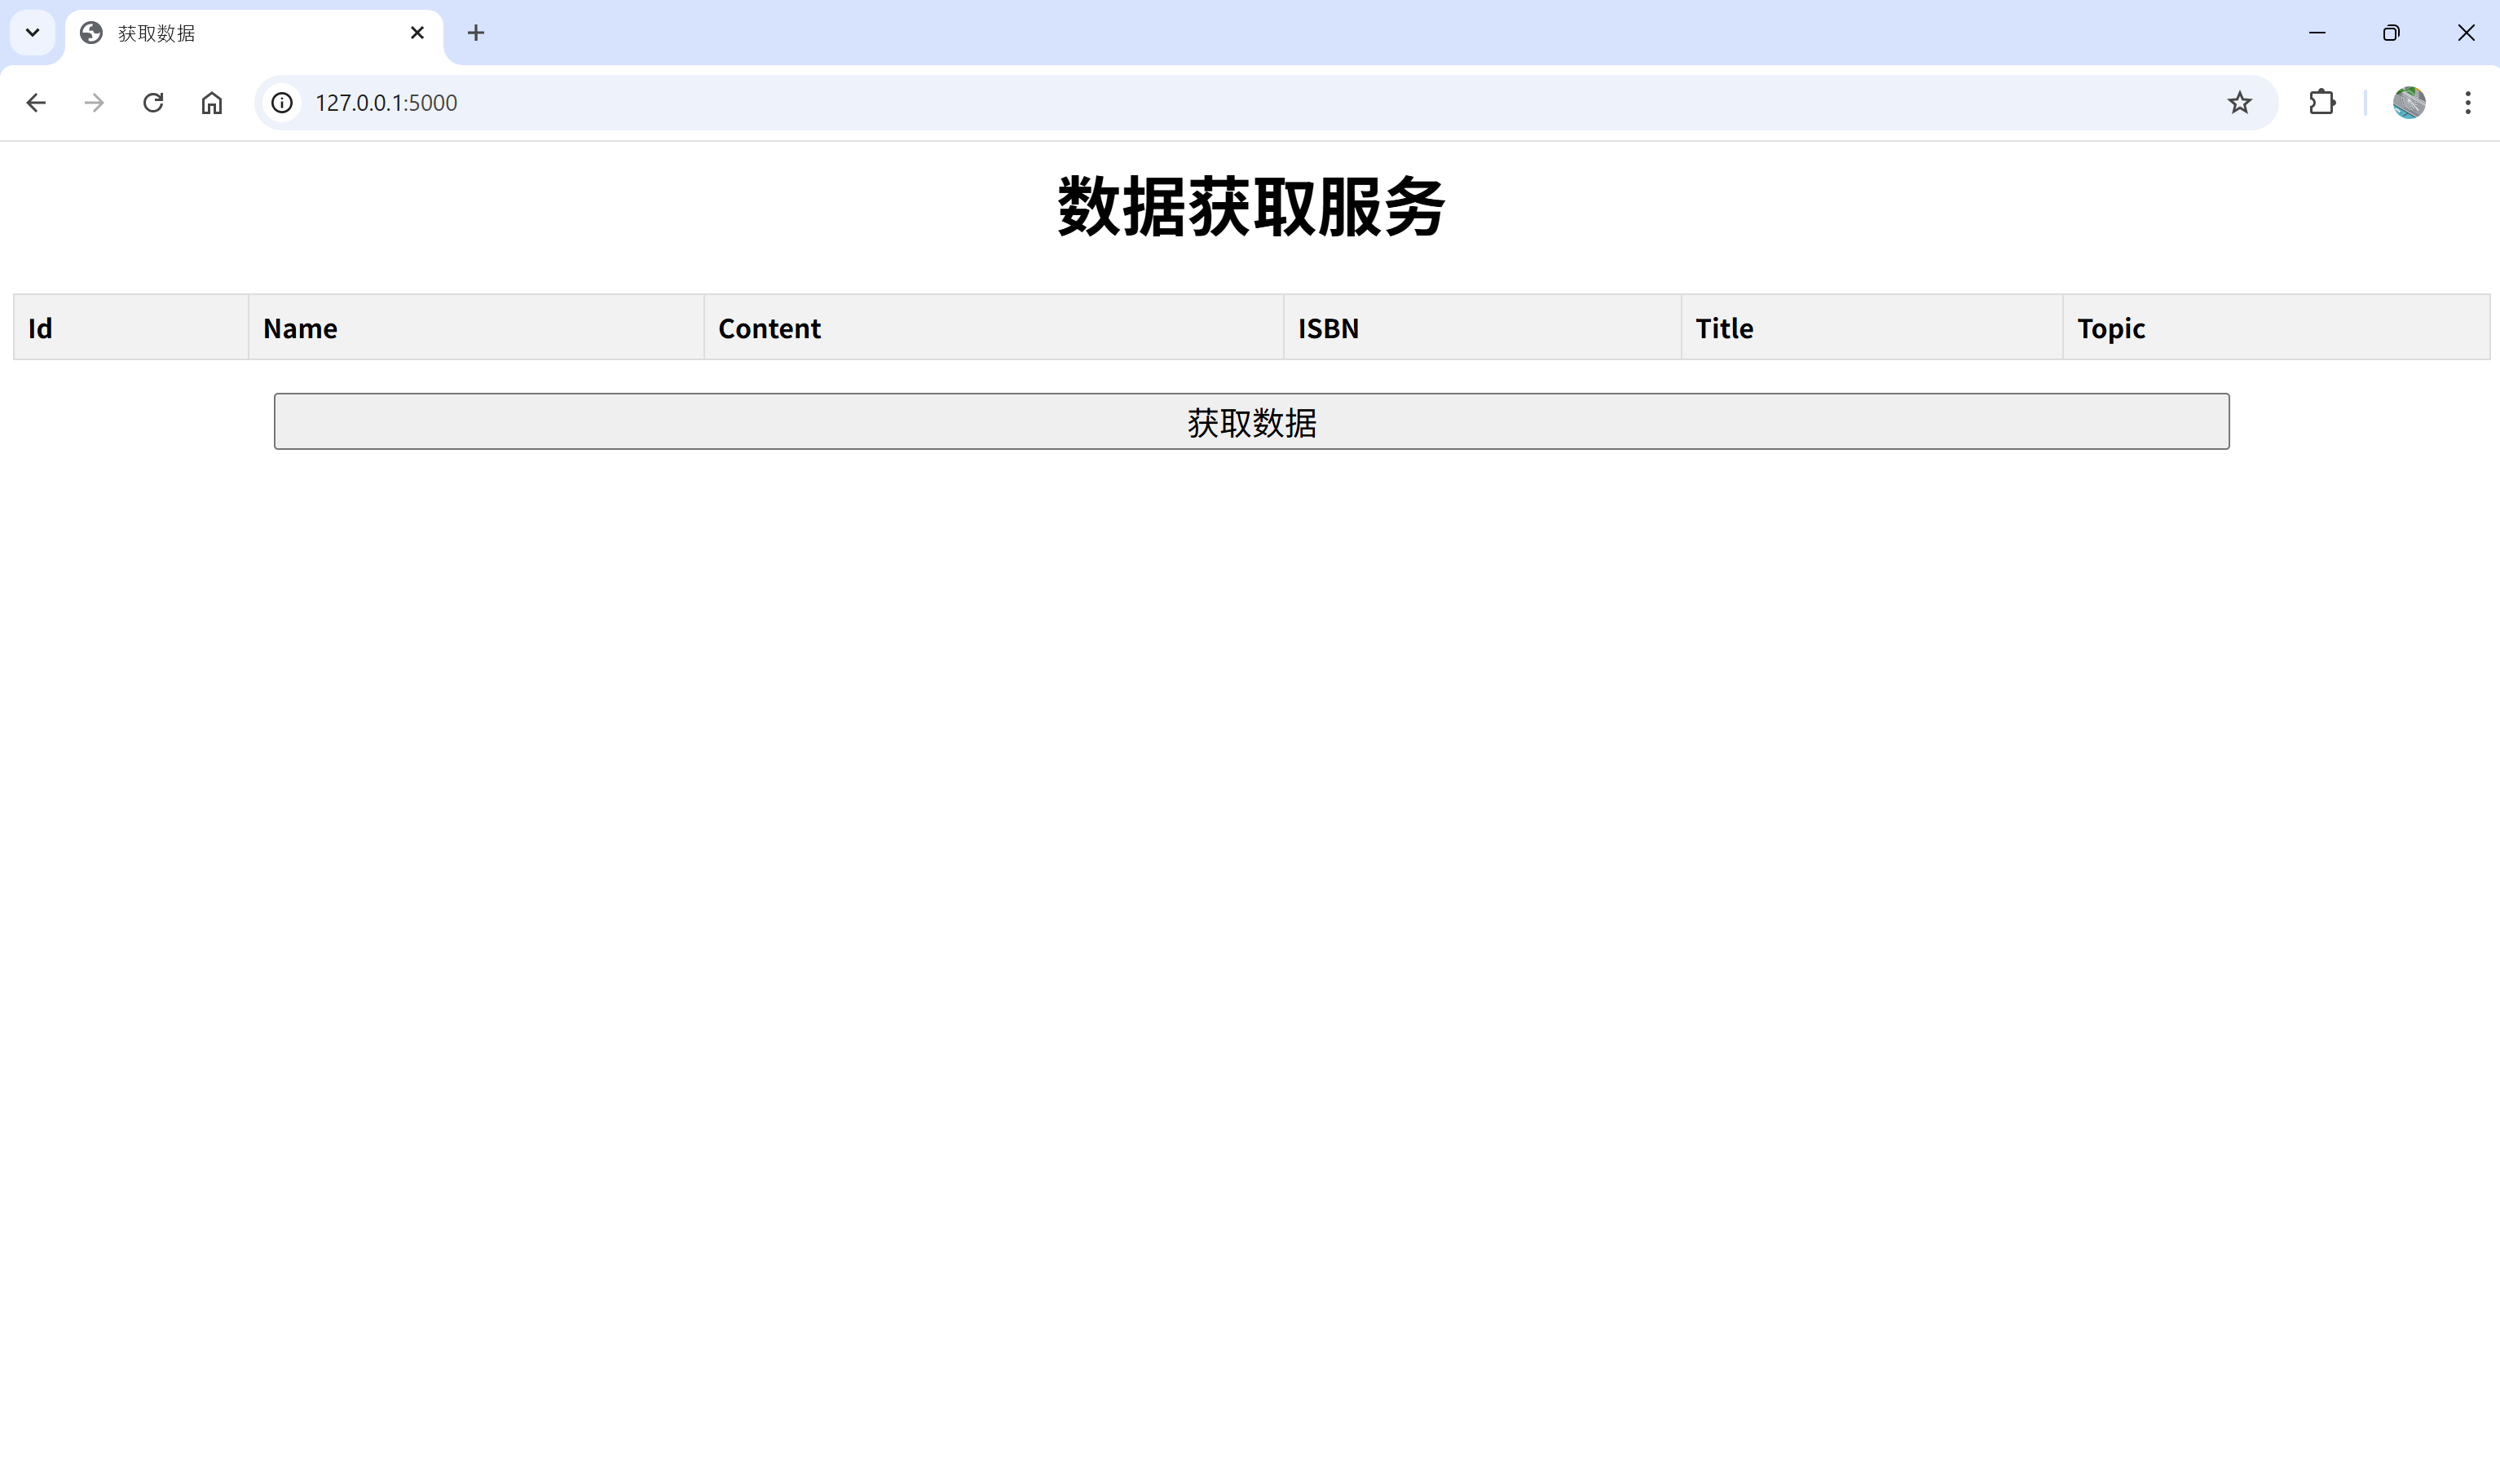Open Chrome's three-dot menu

[x=2467, y=103]
